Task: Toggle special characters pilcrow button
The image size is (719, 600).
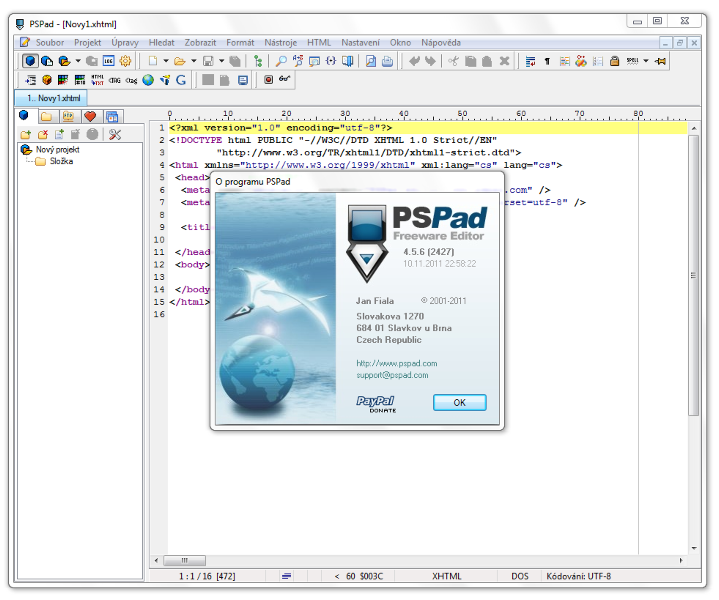Action: (x=547, y=61)
